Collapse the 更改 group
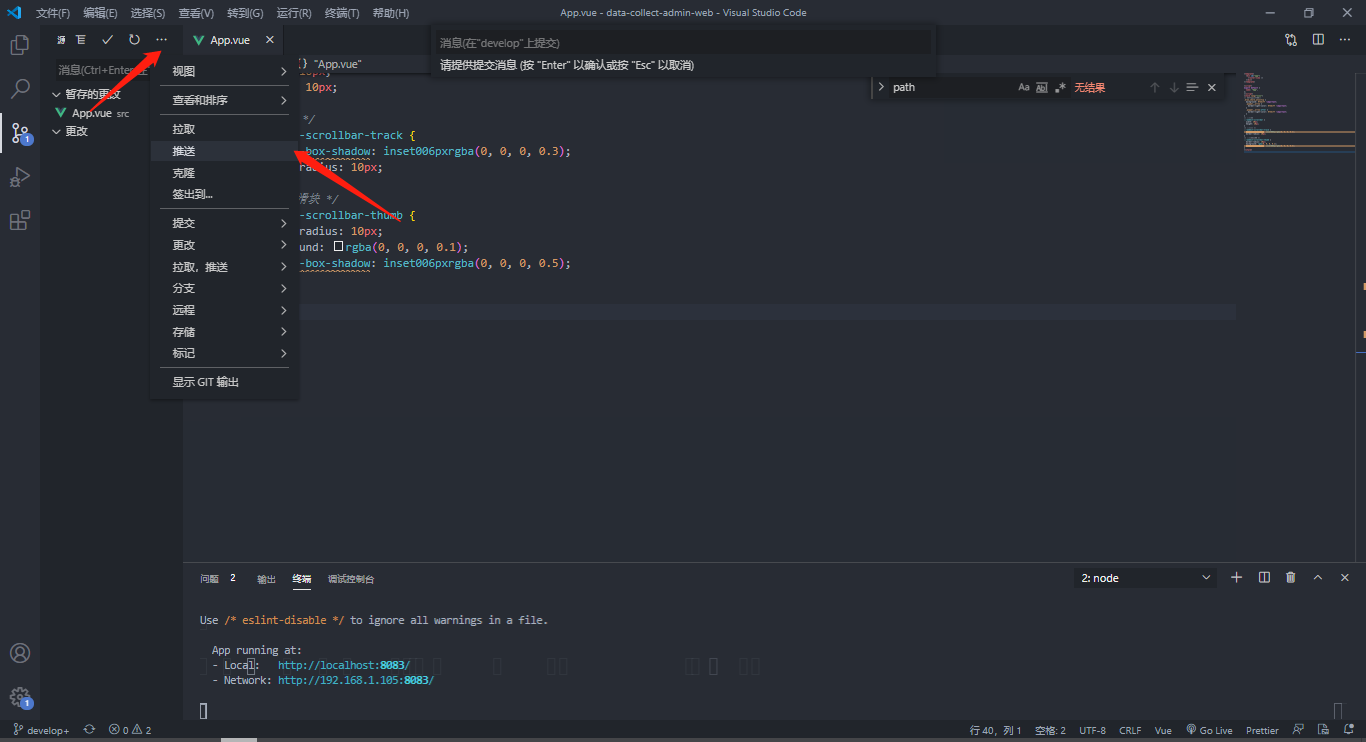The image size is (1366, 742). [57, 131]
